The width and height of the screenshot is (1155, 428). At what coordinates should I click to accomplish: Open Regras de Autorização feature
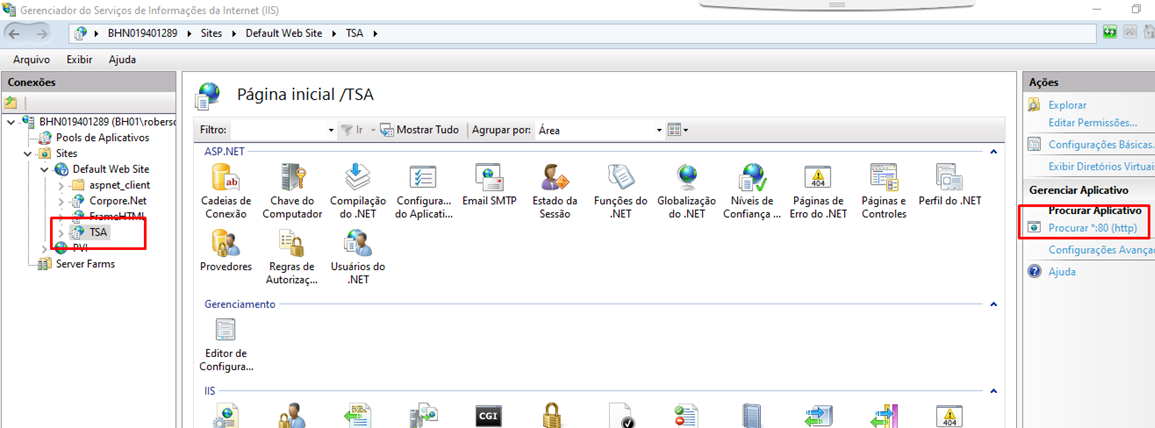point(292,257)
